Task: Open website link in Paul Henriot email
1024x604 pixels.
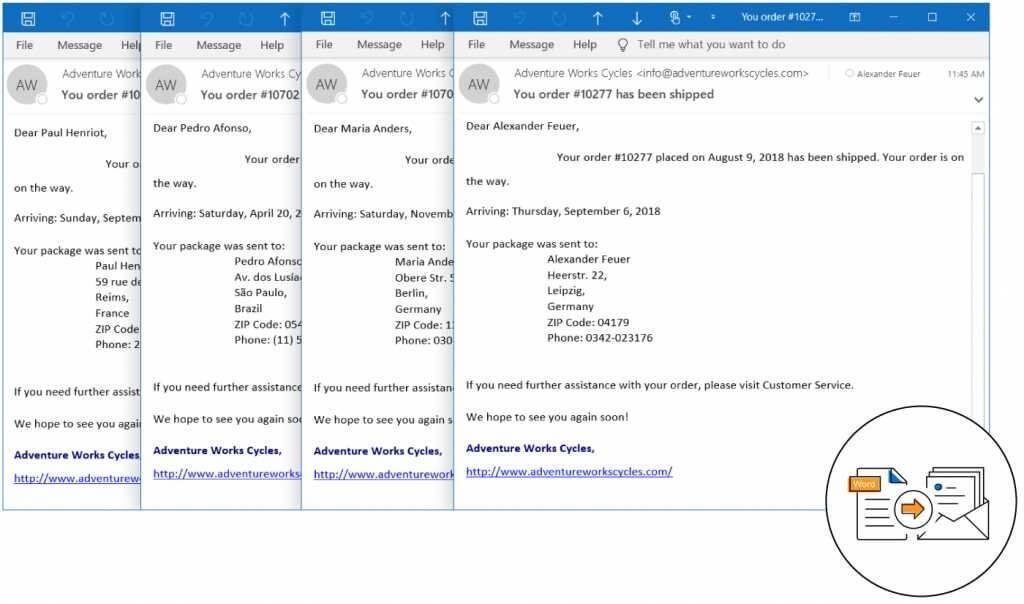Action: (77, 478)
